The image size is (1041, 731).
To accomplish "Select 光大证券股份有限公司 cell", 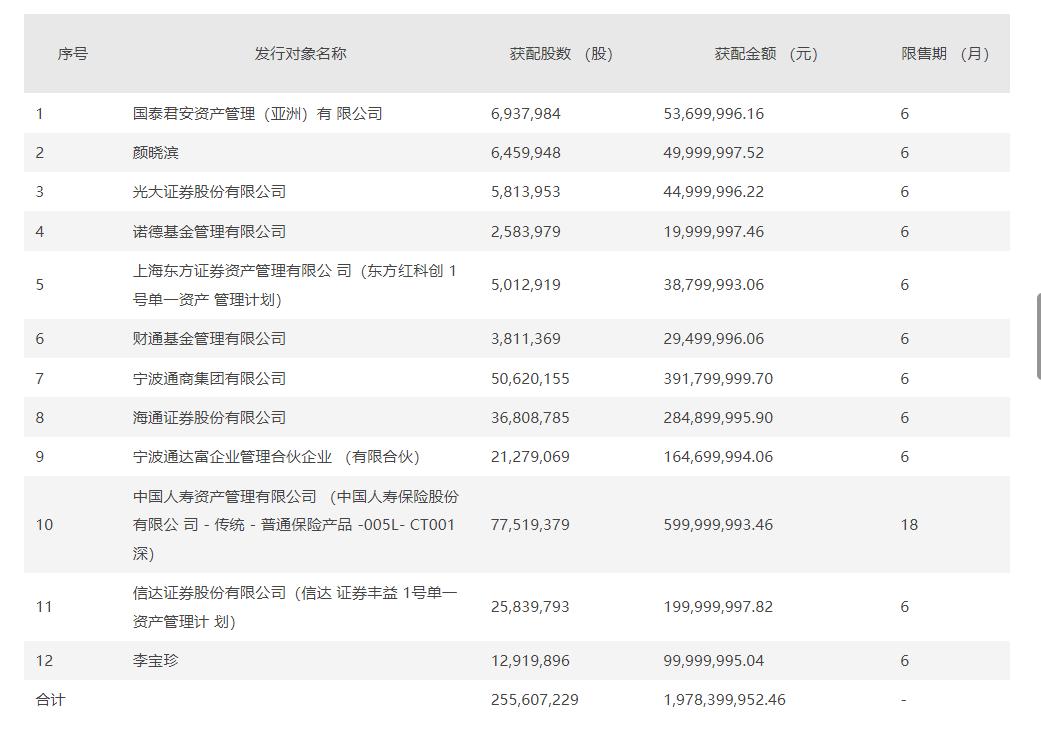I will tap(209, 192).
